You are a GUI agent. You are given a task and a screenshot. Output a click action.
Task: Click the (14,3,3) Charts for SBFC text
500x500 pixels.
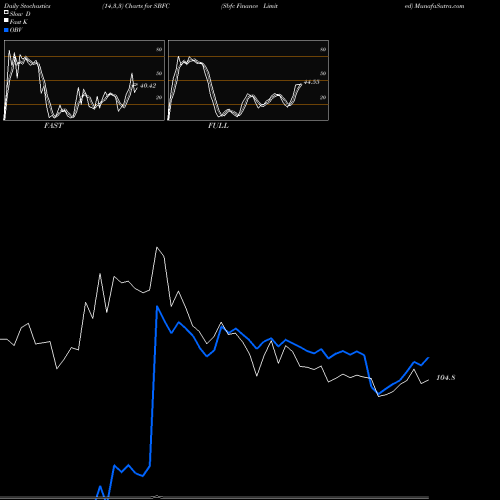136,6
